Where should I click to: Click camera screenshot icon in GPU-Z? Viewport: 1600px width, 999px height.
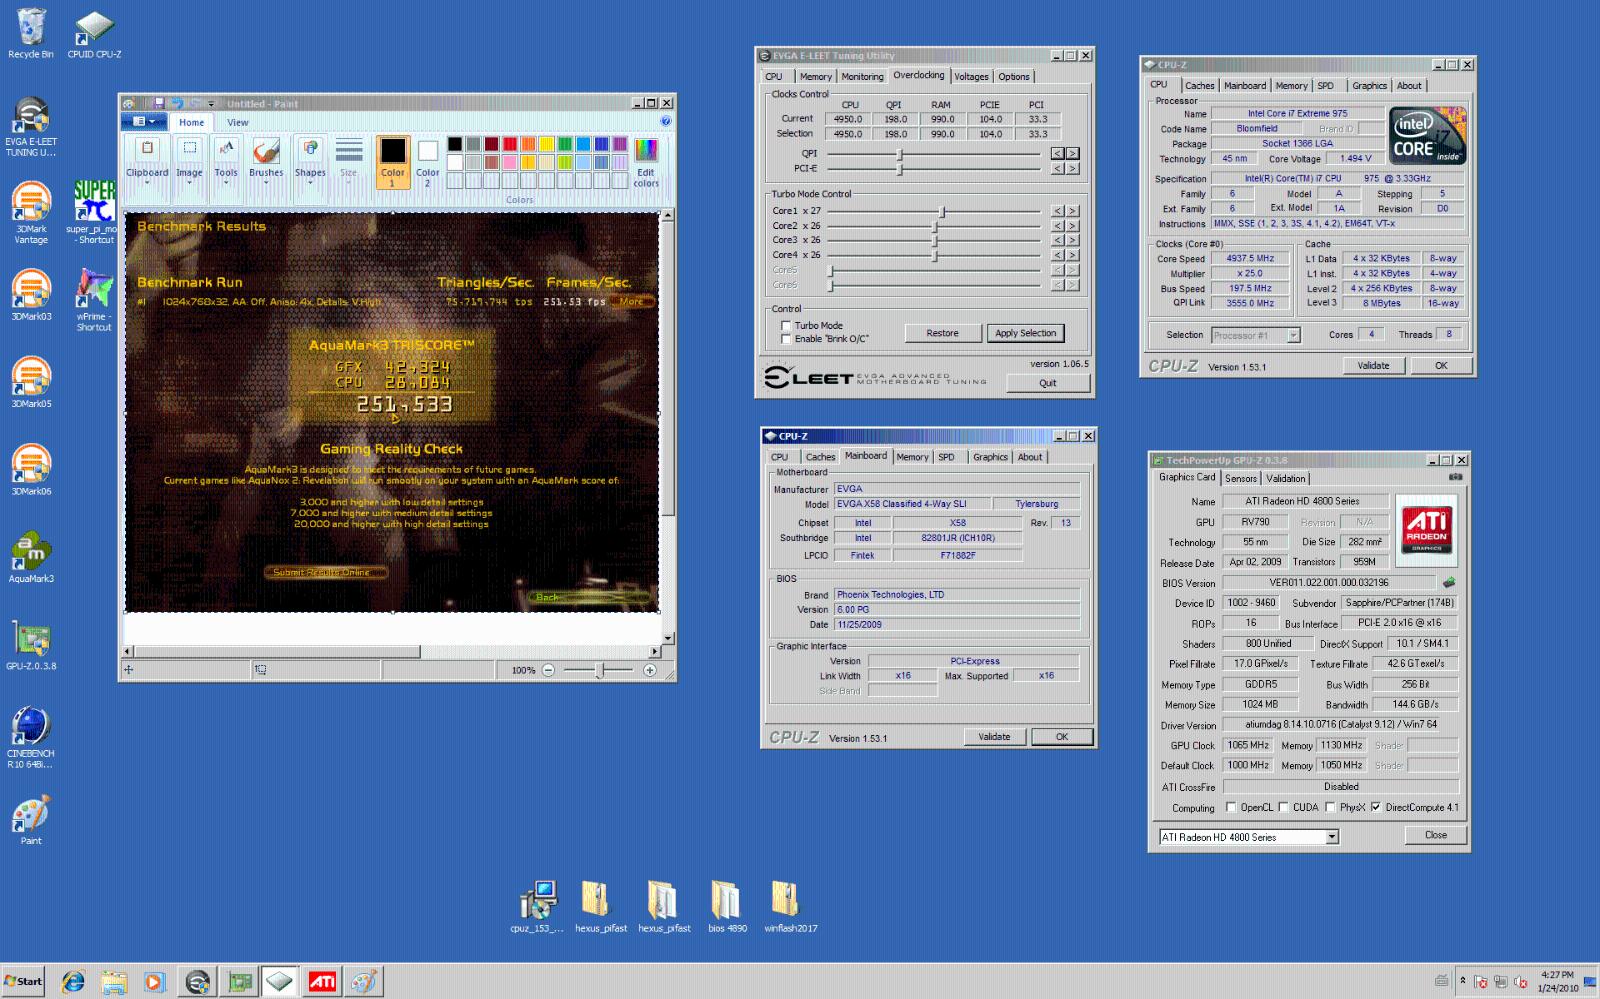(x=1455, y=477)
